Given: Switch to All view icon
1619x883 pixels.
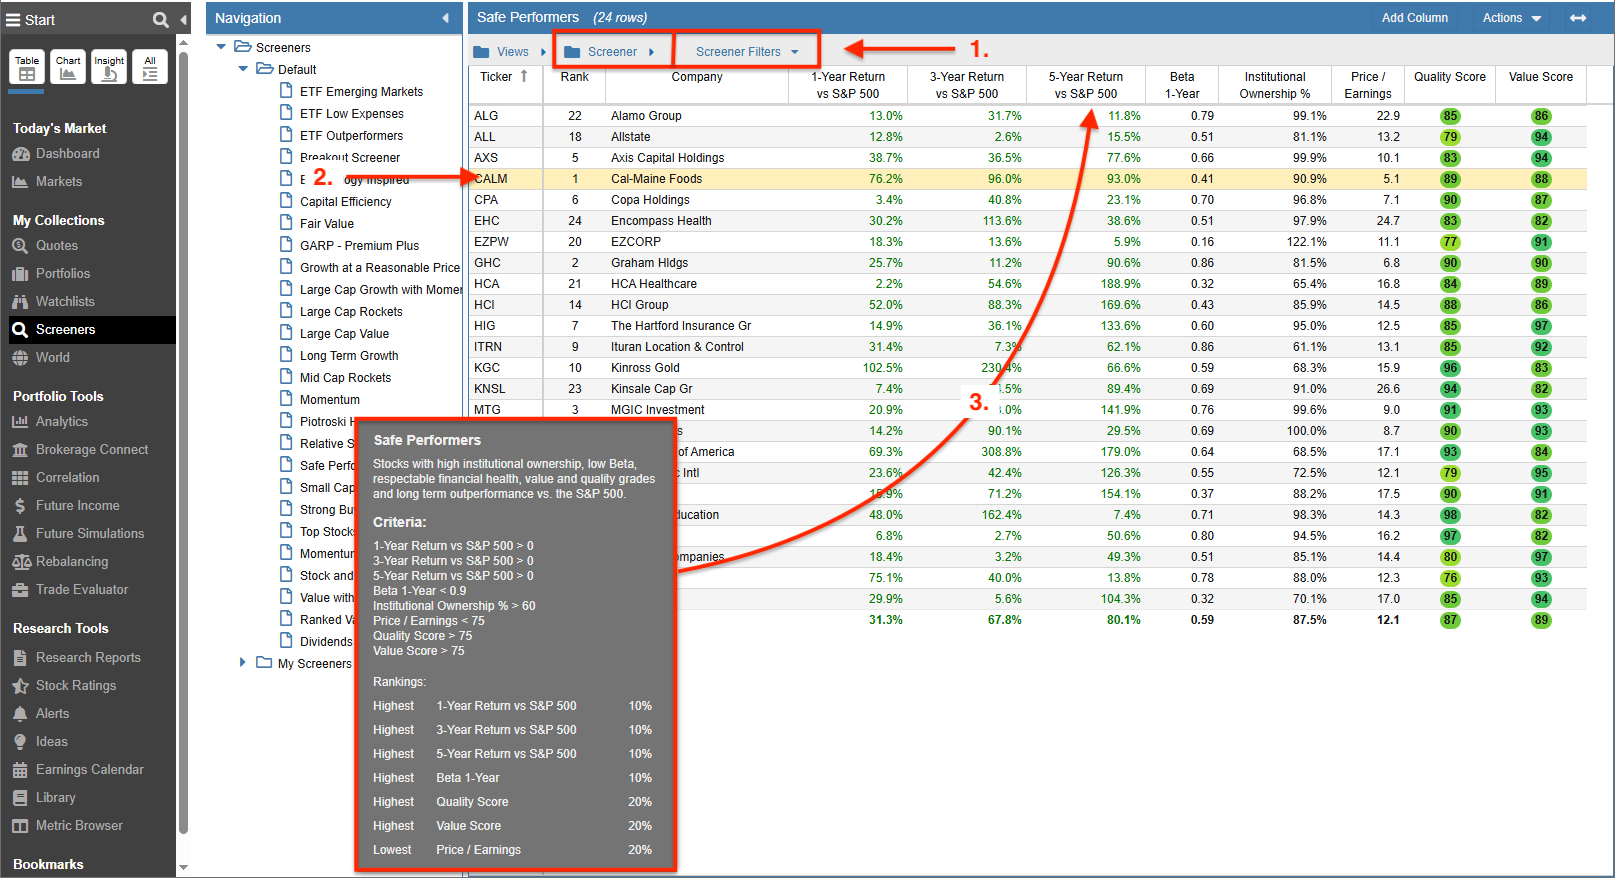Looking at the screenshot, I should [150, 67].
